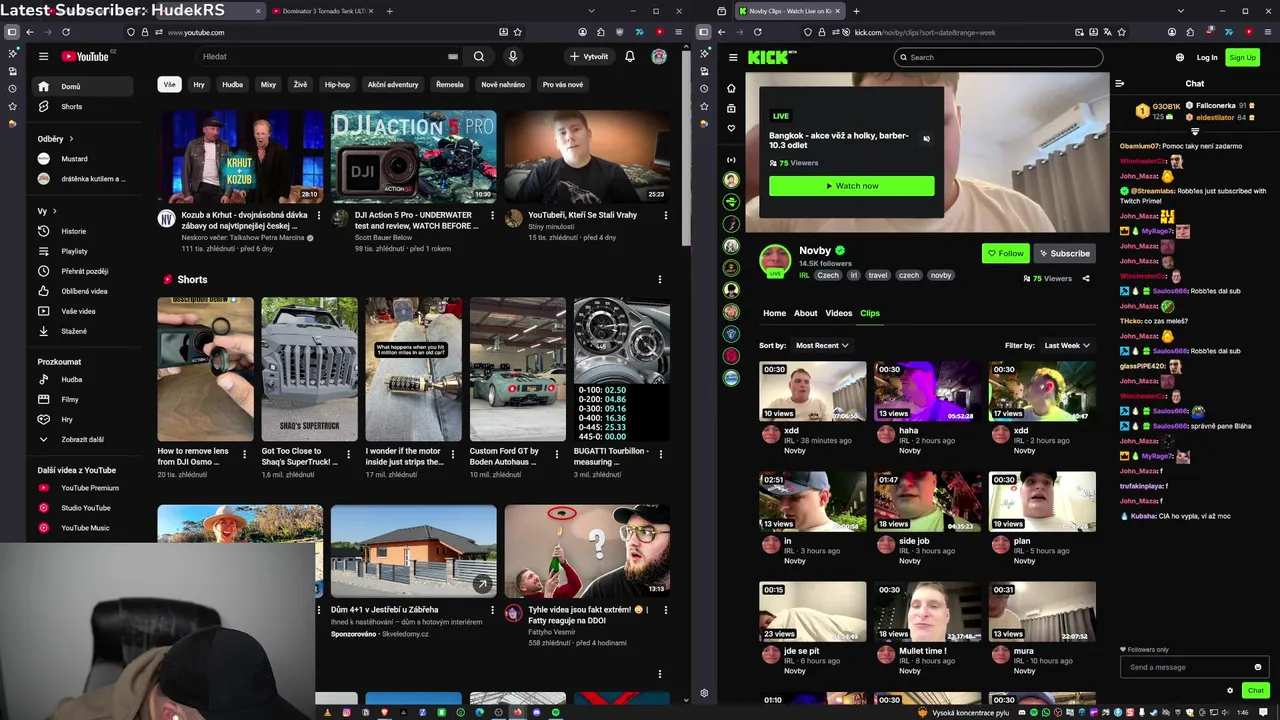Click Kick search field
This screenshot has height=720, width=1280.
click(x=998, y=58)
